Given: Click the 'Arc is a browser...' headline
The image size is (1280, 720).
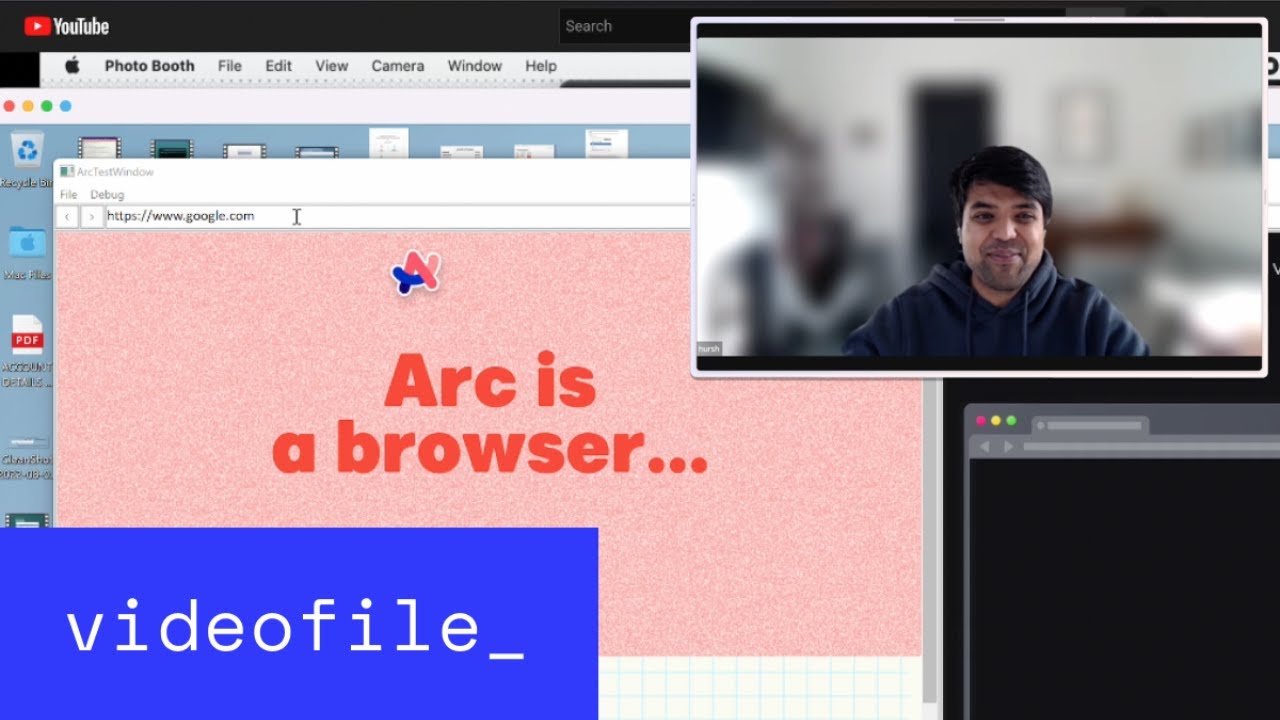Looking at the screenshot, I should (490, 413).
